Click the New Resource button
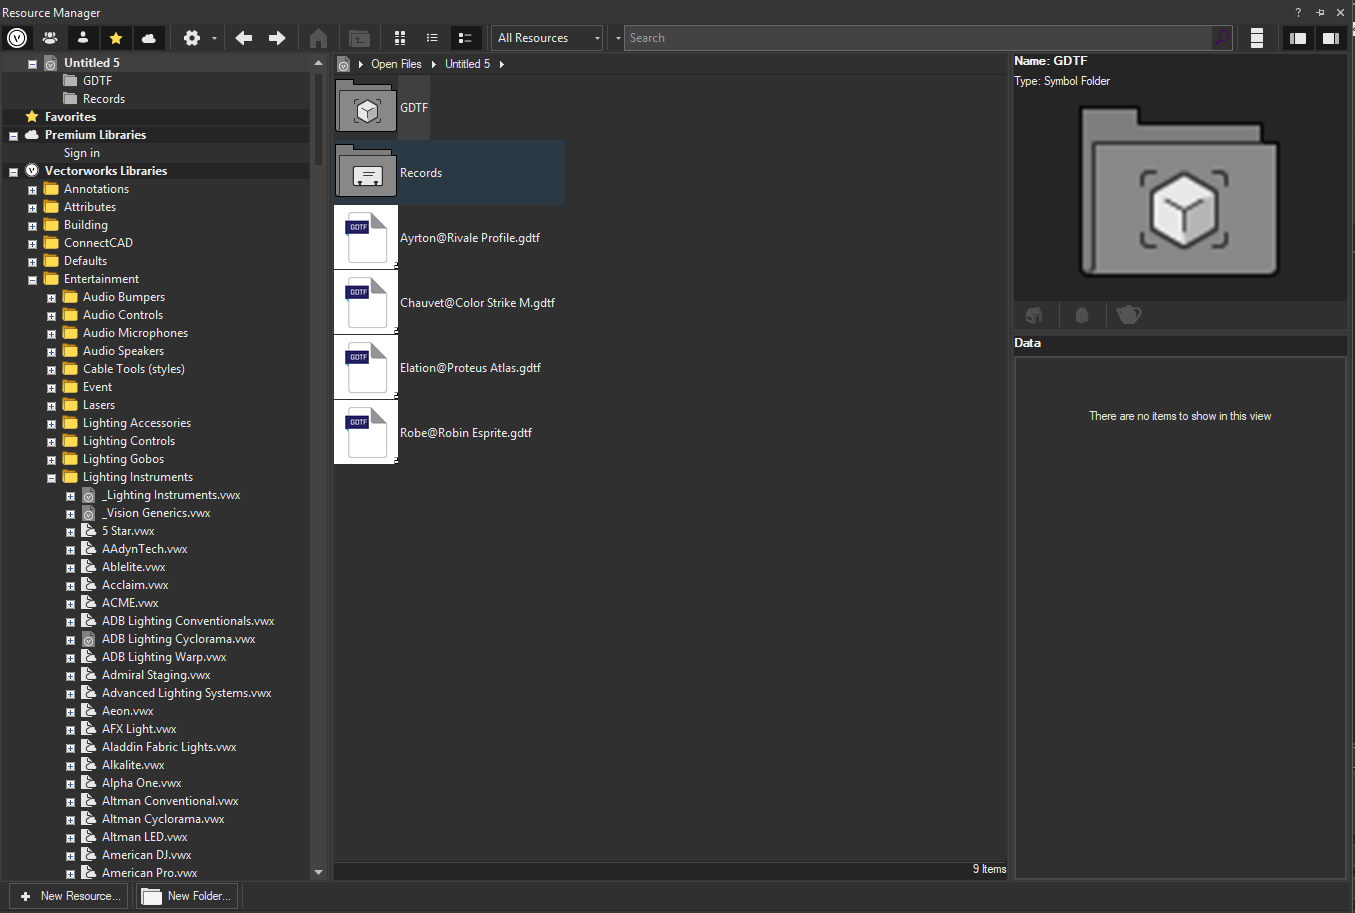1355x913 pixels. coord(70,896)
